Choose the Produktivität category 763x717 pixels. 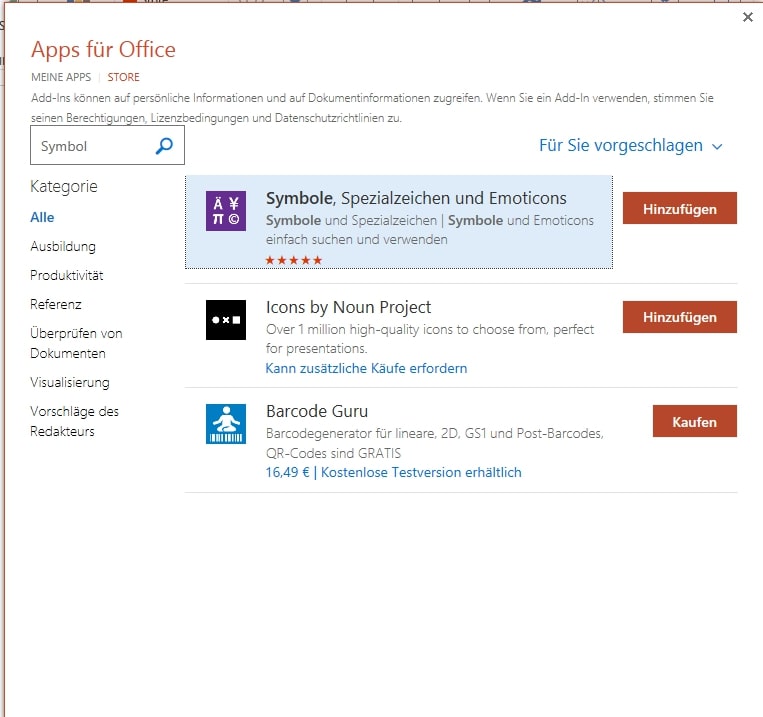67,275
